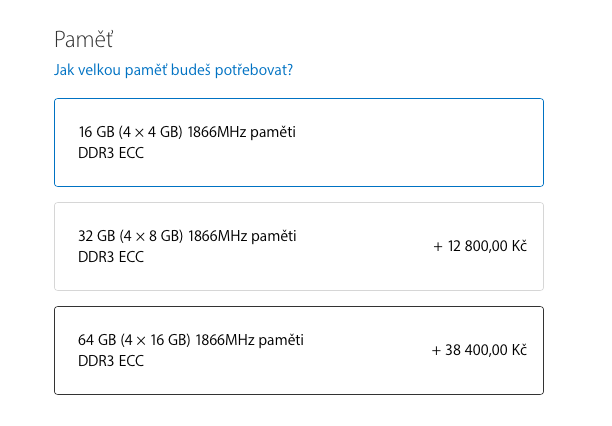Click the + 38 400,00 Kč price label
The image size is (612, 426).
pos(479,350)
